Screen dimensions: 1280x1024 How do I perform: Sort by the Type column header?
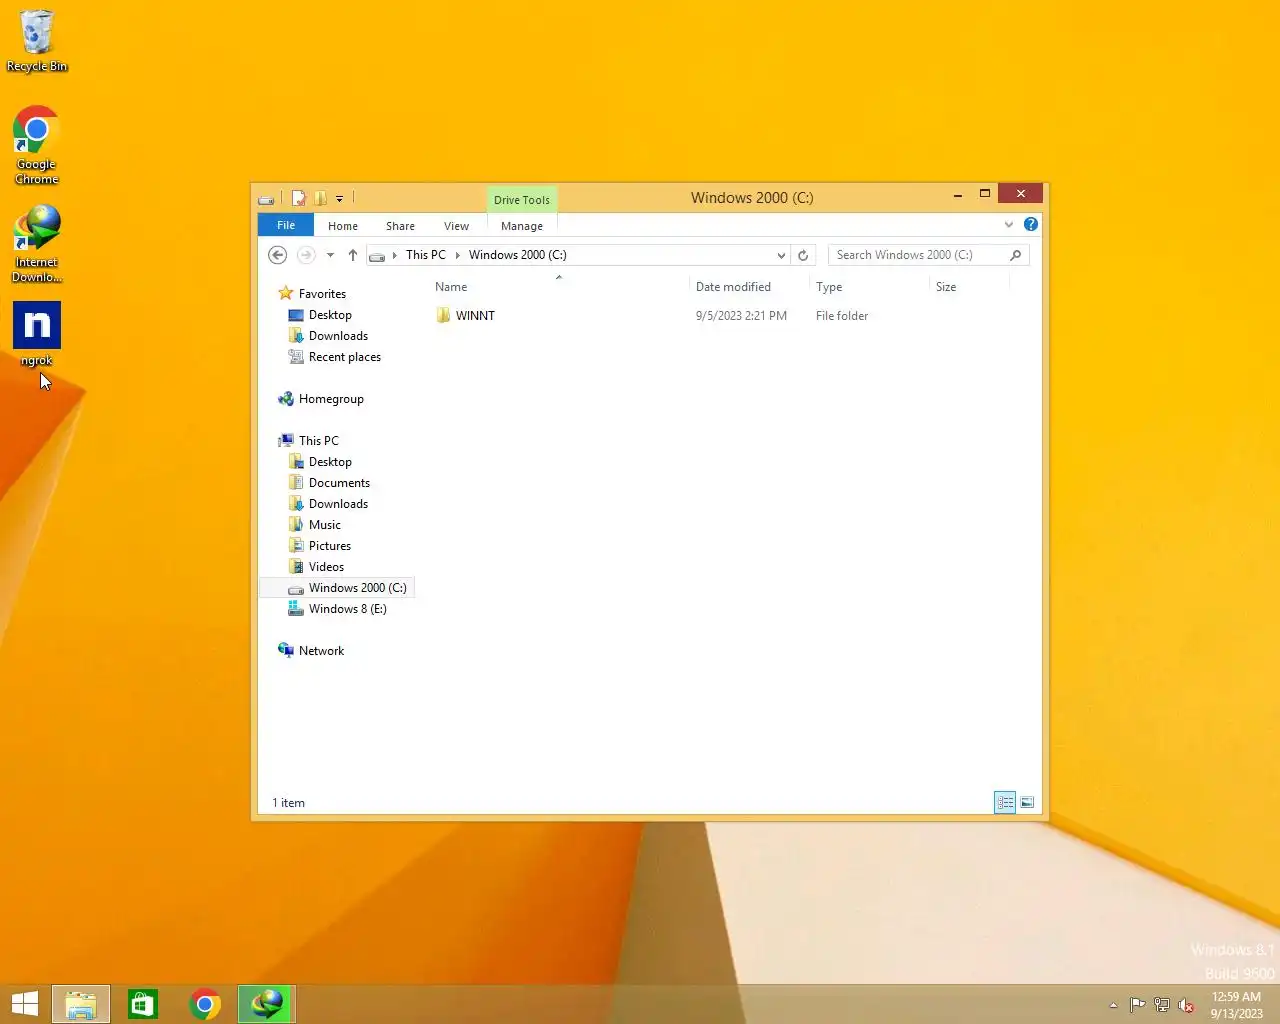point(869,287)
